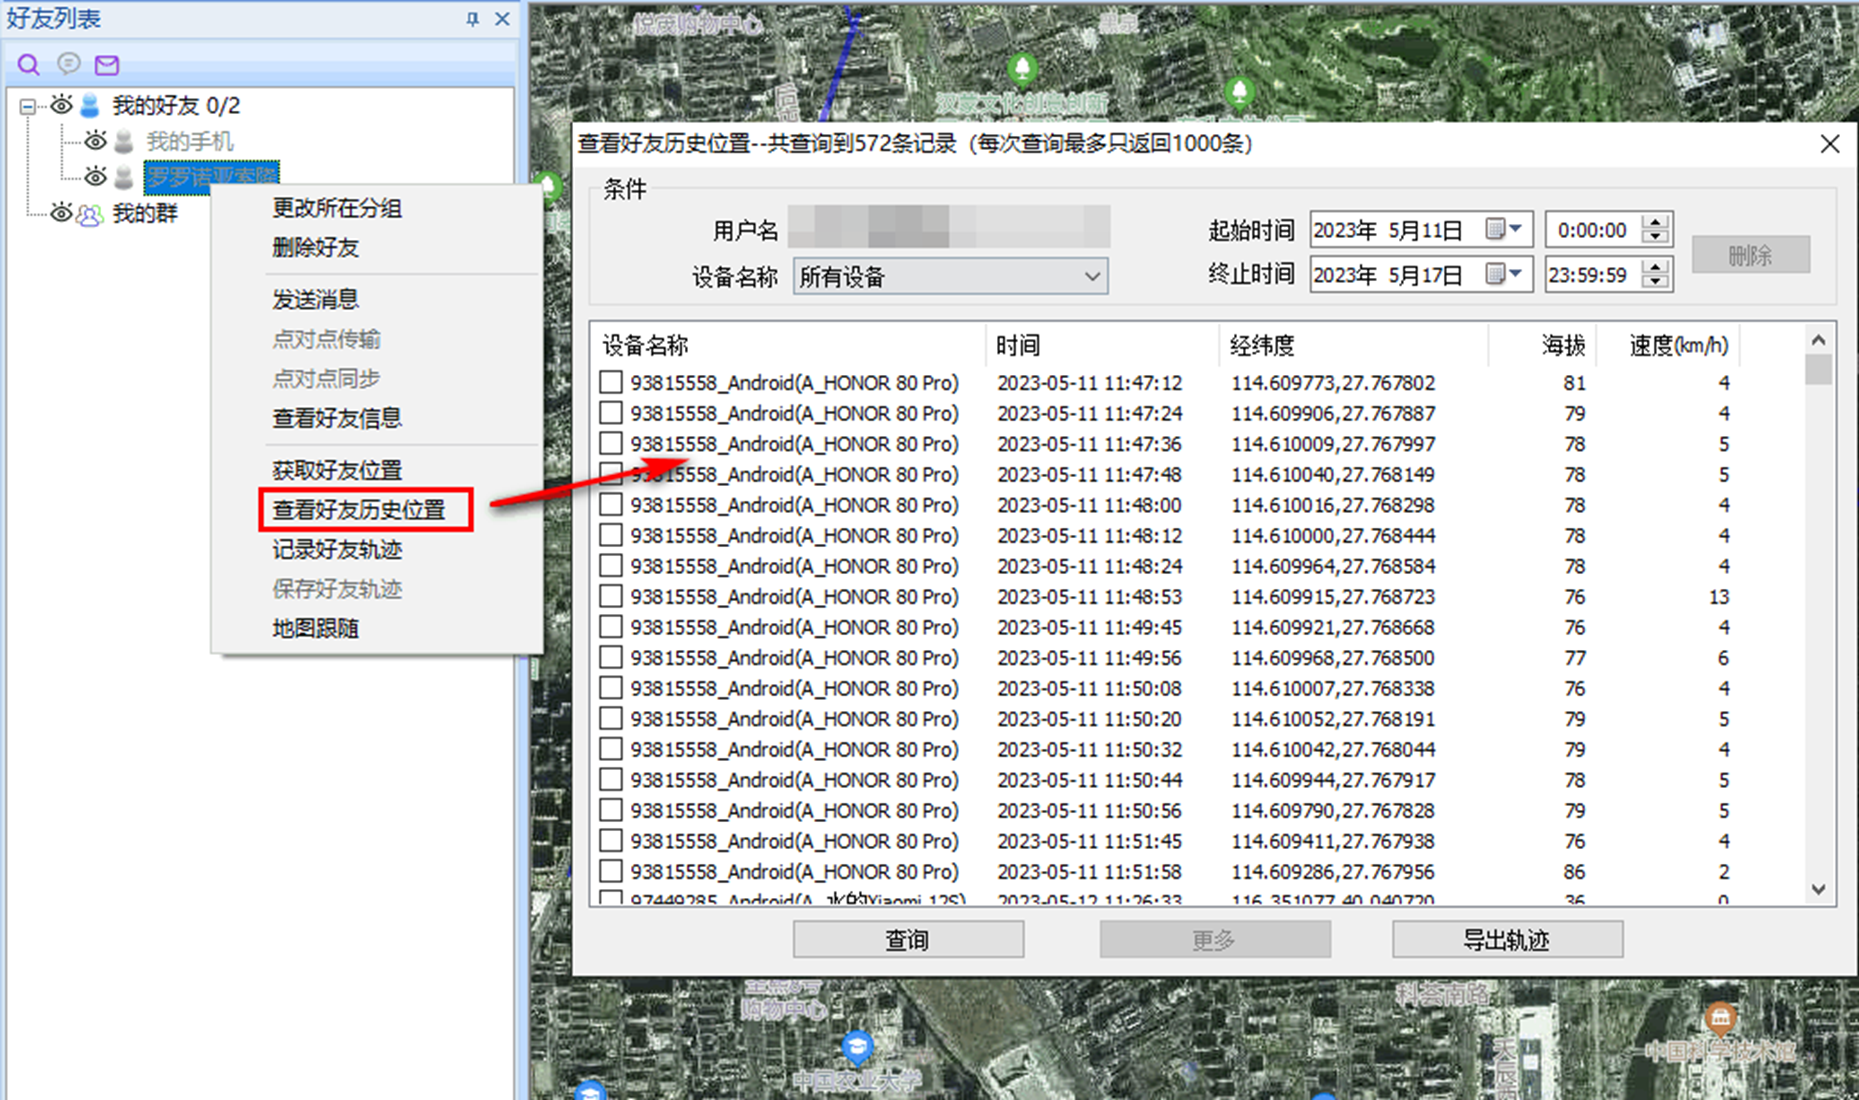The width and height of the screenshot is (1859, 1100).
Task: Open the chat bubble message icon
Action: click(68, 65)
